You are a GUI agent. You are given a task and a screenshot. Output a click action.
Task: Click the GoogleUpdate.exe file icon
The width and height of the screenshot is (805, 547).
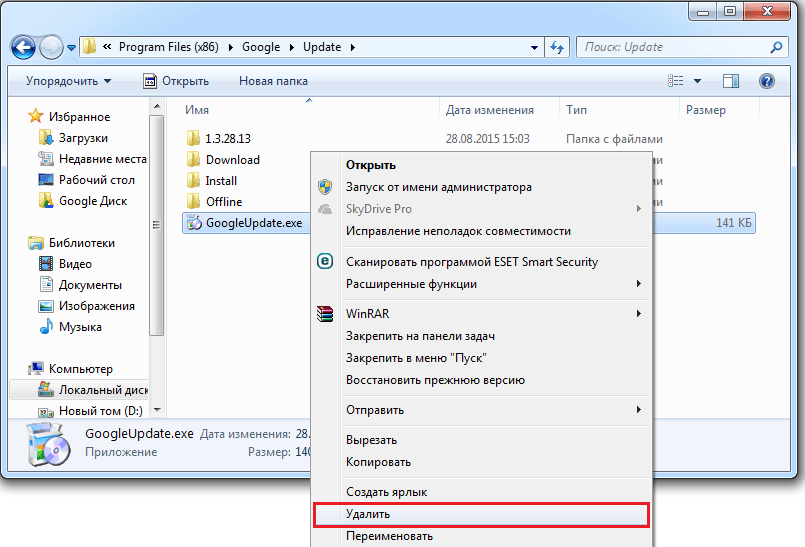tap(194, 223)
